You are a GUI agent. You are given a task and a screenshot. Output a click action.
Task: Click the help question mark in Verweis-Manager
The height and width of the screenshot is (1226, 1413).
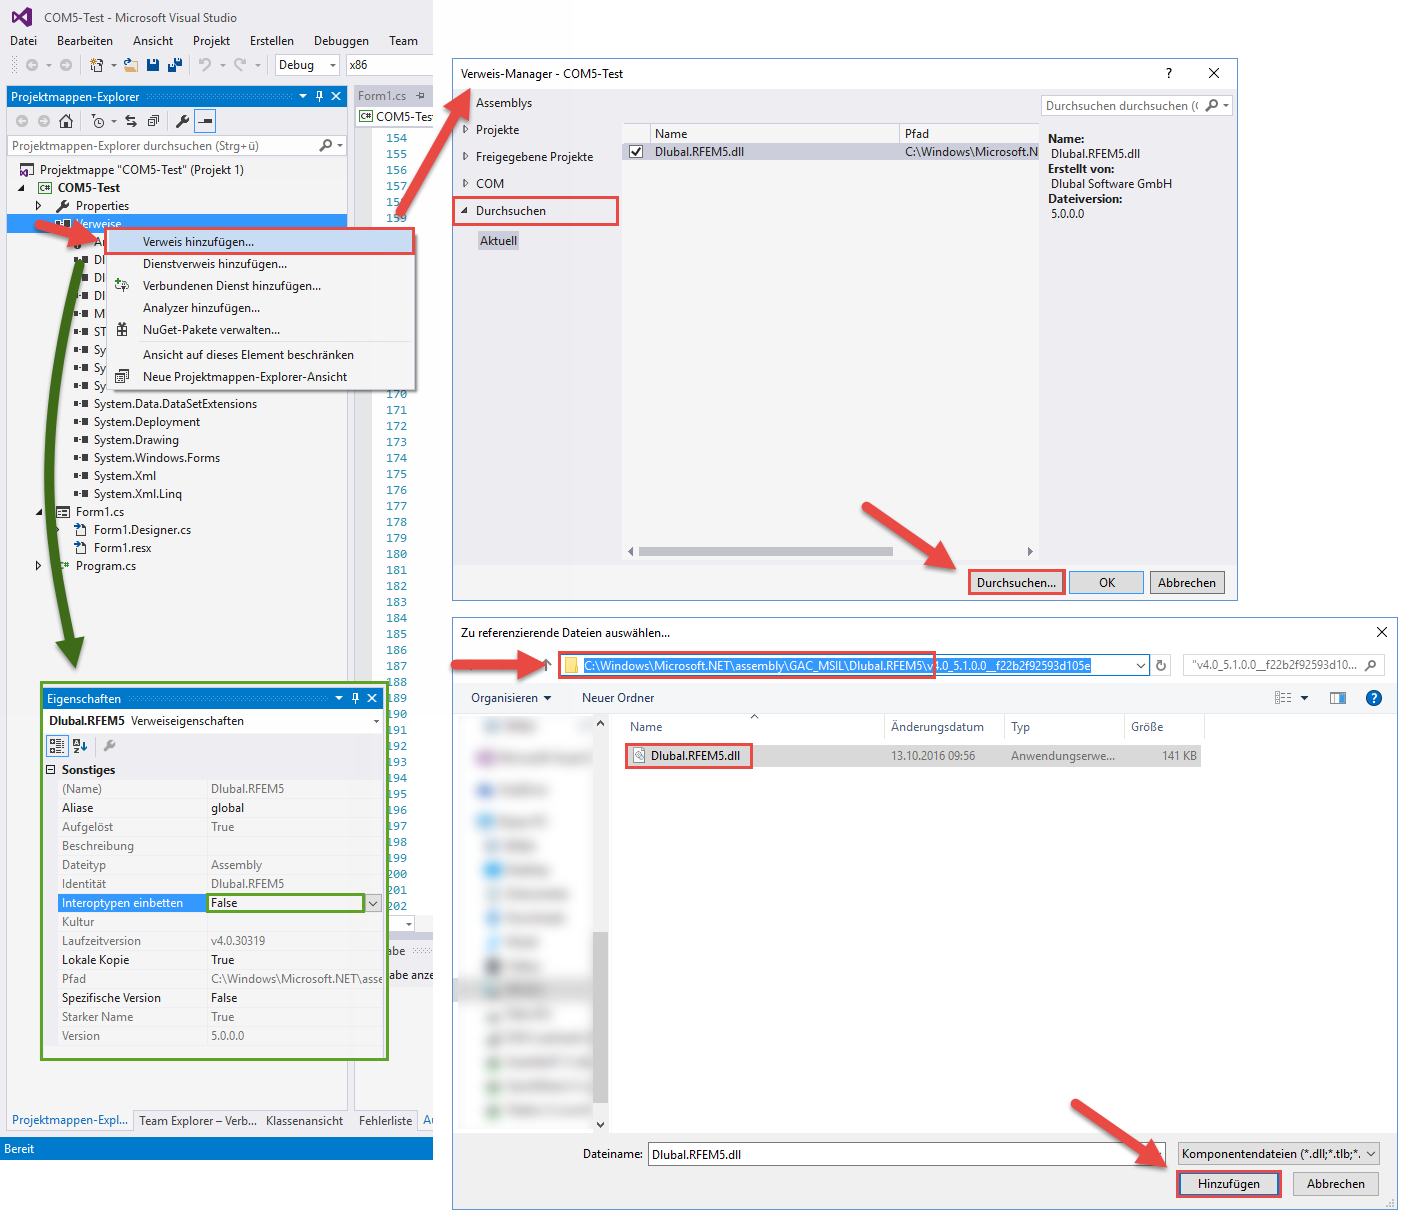(1168, 73)
